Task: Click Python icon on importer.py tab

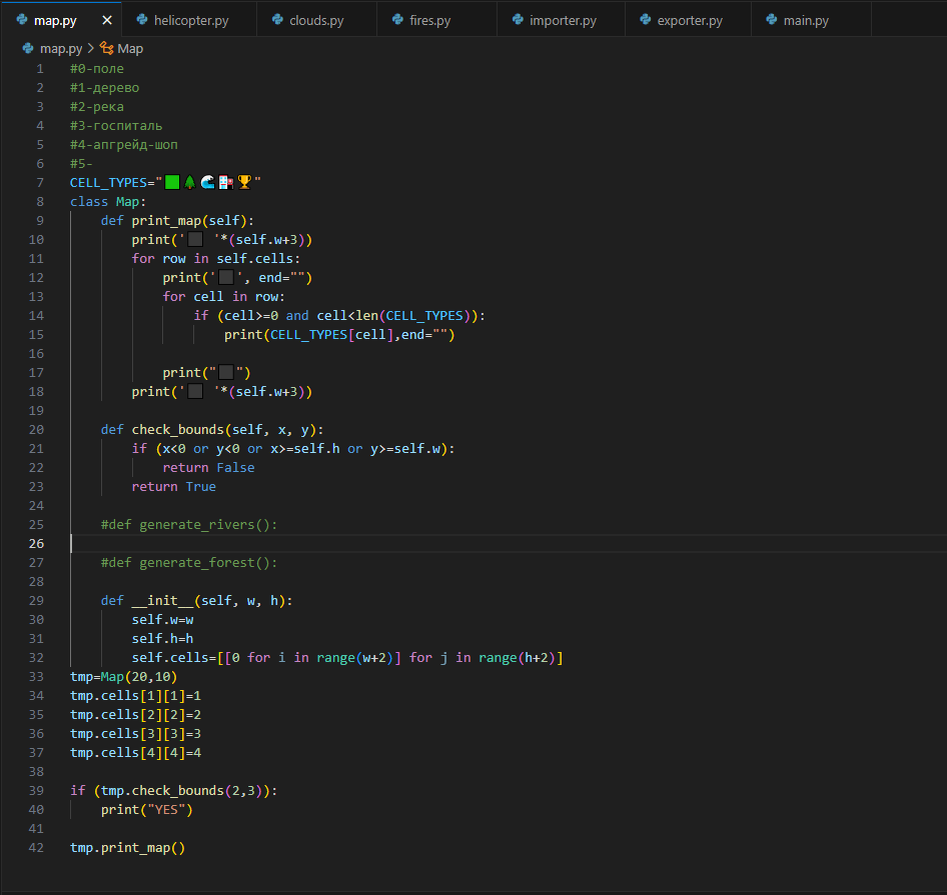Action: 518,19
